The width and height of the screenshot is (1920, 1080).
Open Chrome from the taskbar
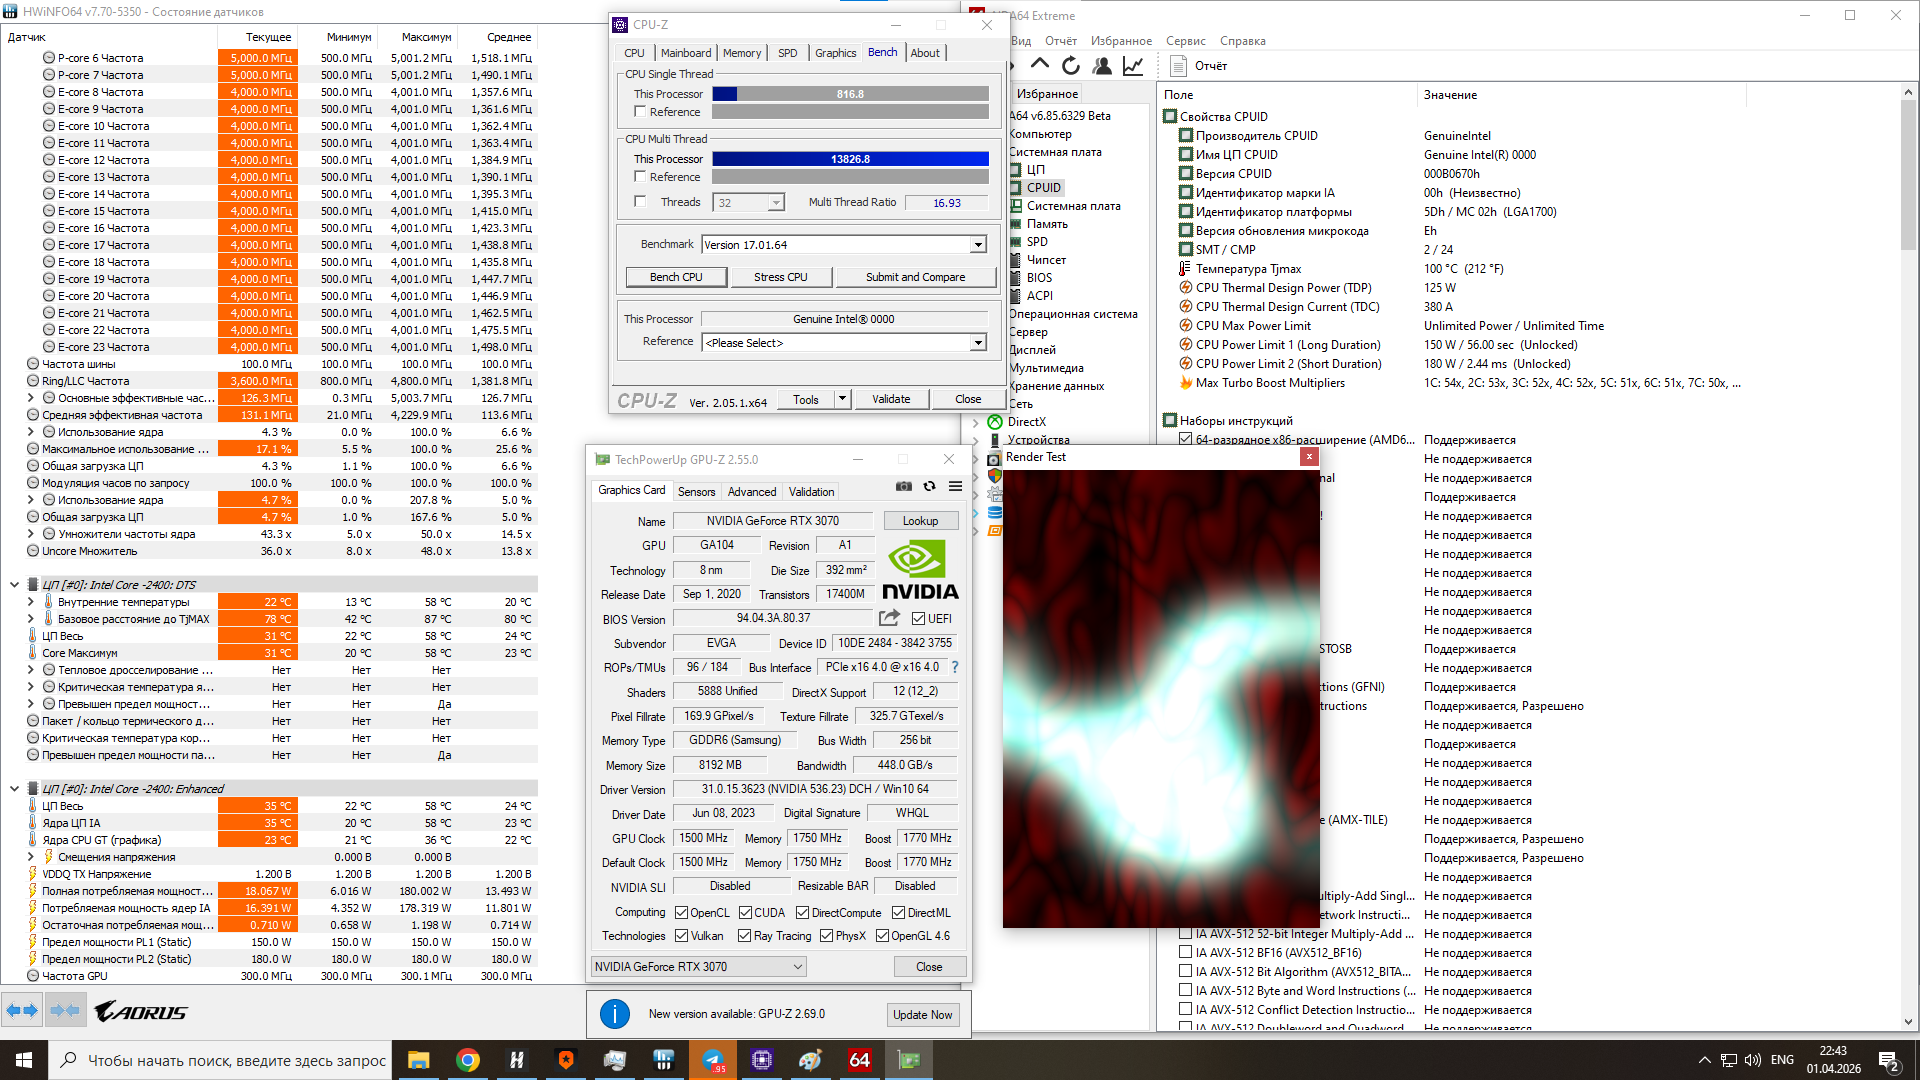tap(467, 1060)
